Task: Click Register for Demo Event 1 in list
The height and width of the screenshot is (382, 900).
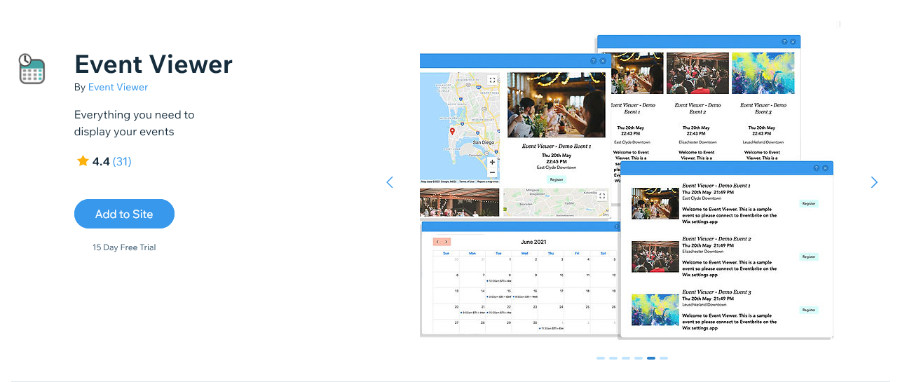Action: pos(809,204)
